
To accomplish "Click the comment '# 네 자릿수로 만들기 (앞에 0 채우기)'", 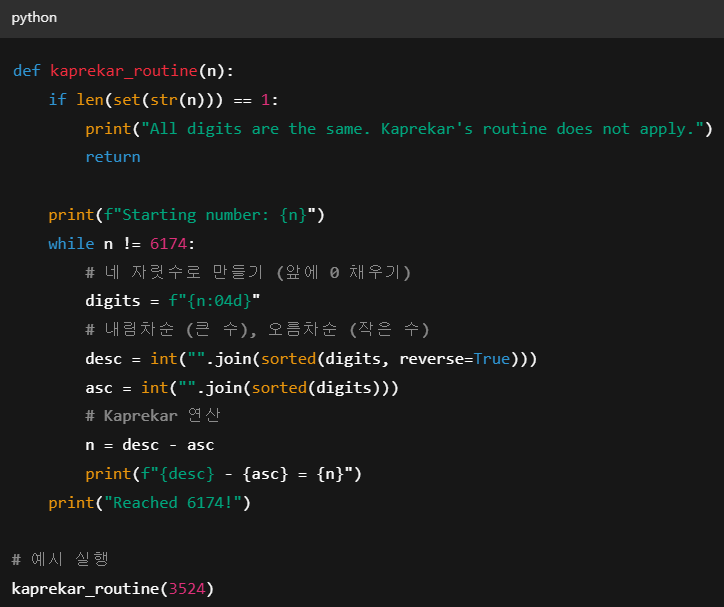I will click(x=248, y=272).
